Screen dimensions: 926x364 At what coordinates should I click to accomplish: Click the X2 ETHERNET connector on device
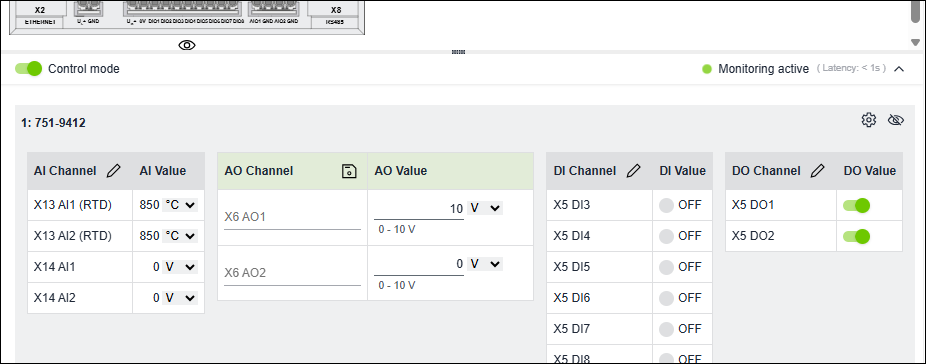40,14
